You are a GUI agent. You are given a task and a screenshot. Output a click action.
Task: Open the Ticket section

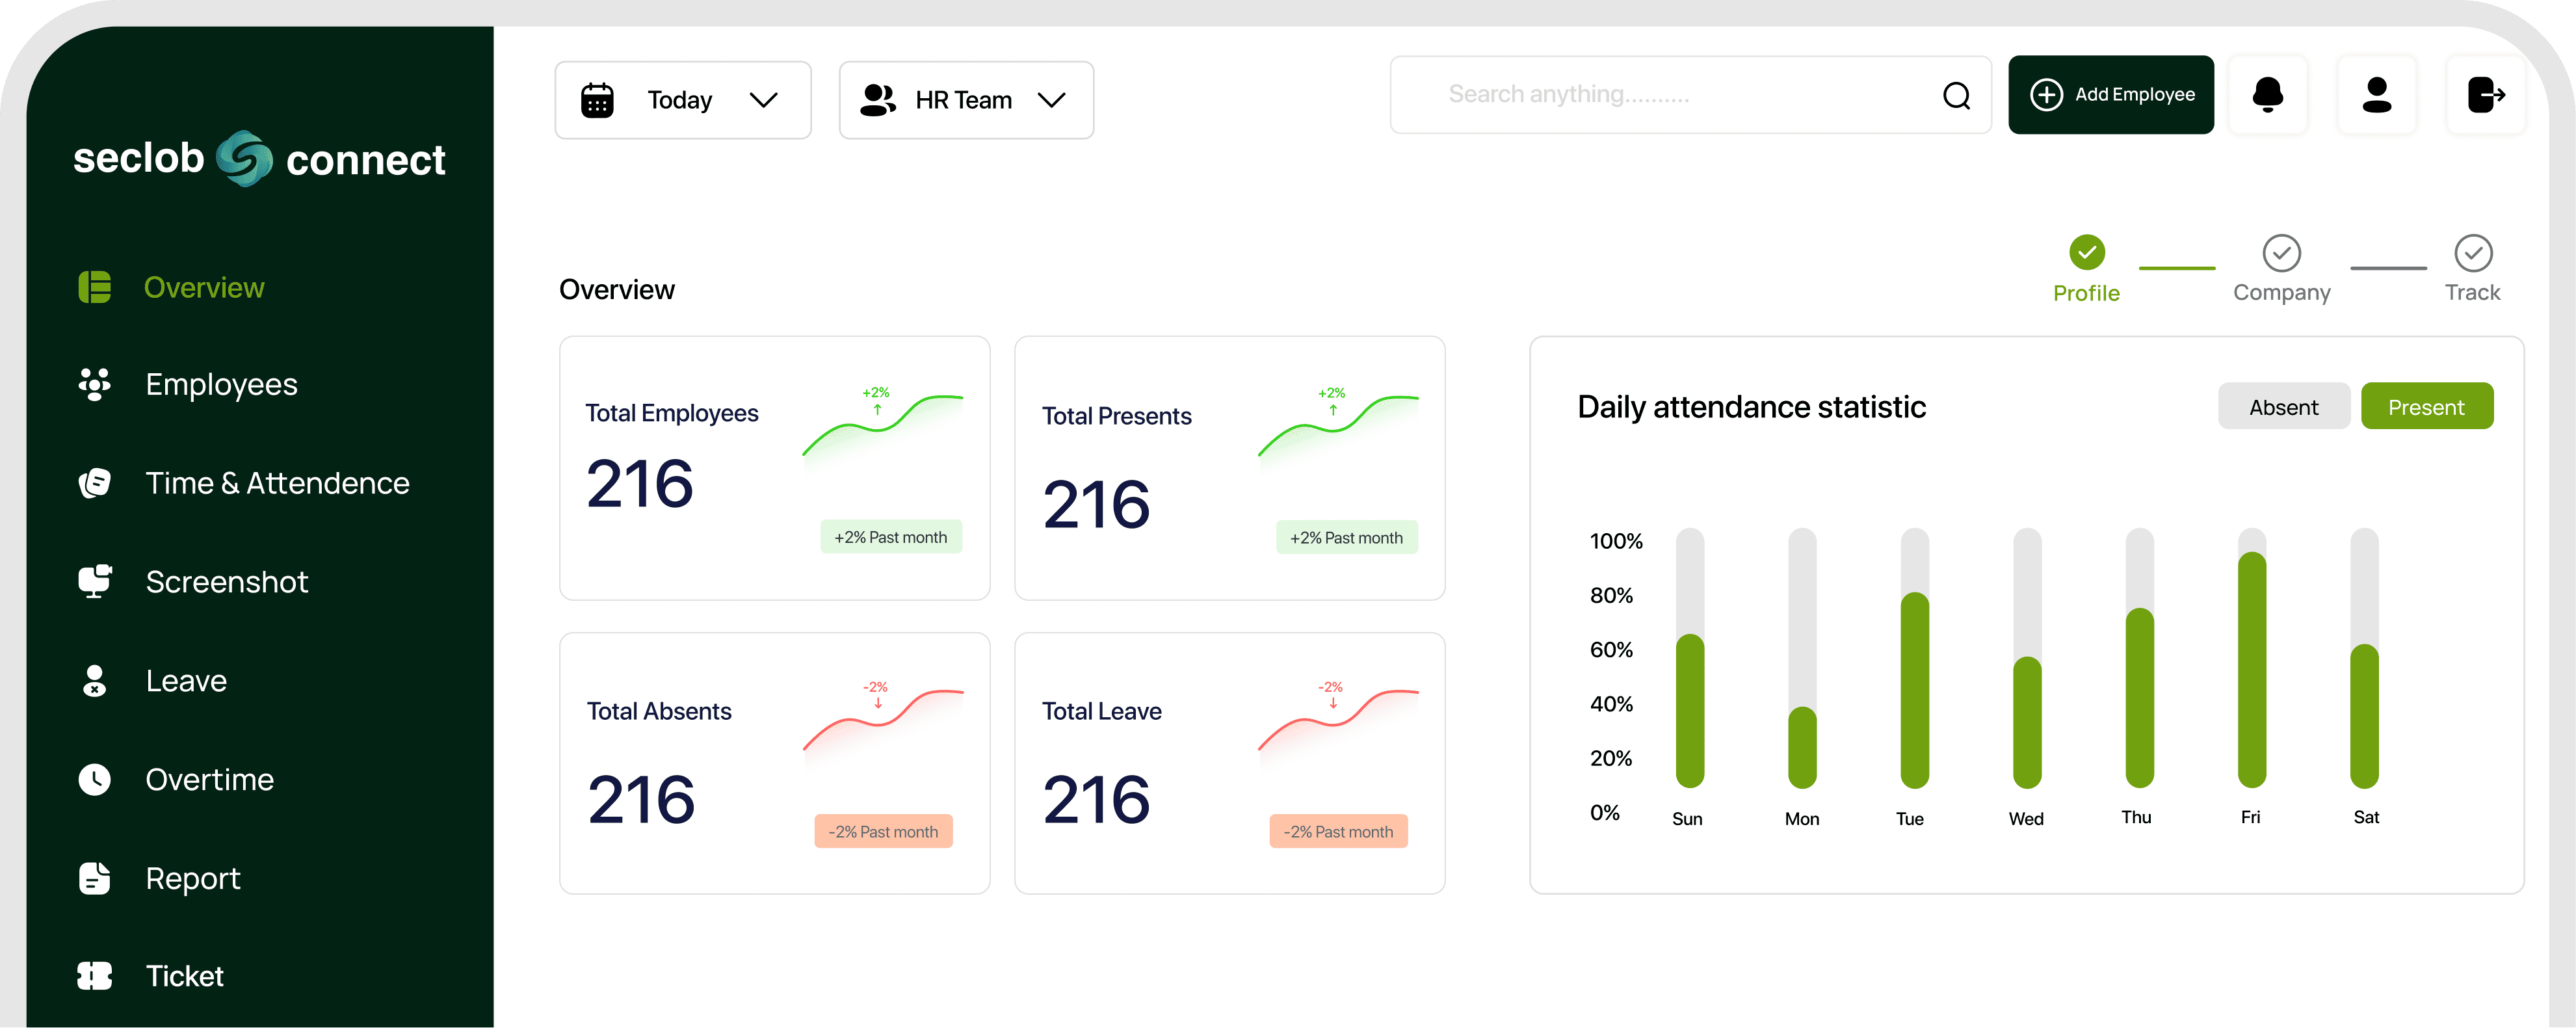(184, 976)
